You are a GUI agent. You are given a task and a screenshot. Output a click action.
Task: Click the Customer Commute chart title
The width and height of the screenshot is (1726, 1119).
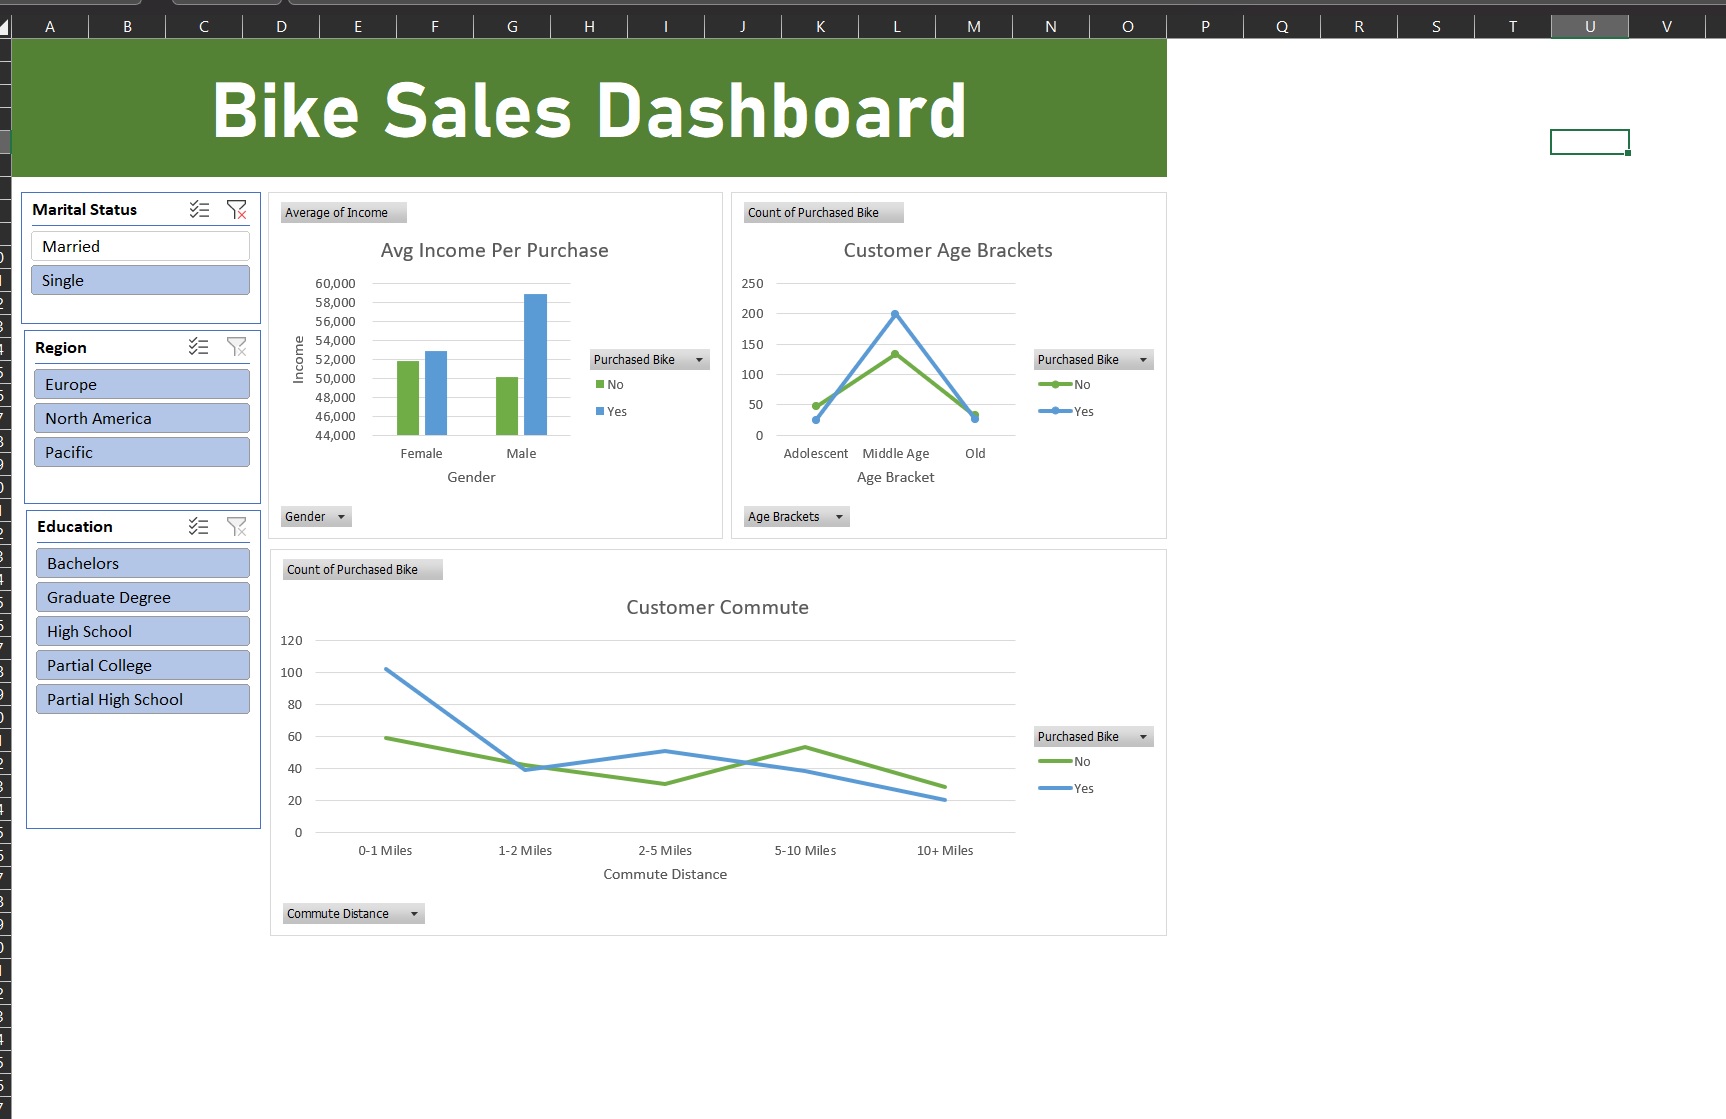[717, 608]
